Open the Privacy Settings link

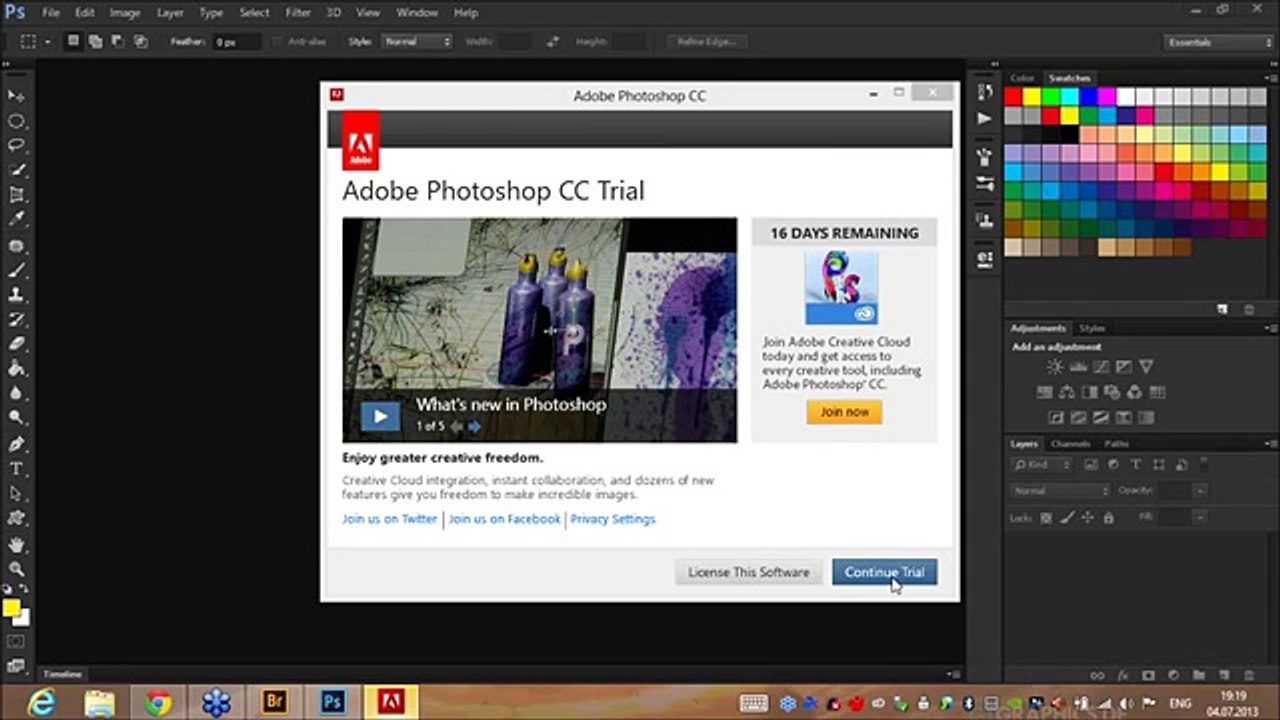pyautogui.click(x=613, y=519)
